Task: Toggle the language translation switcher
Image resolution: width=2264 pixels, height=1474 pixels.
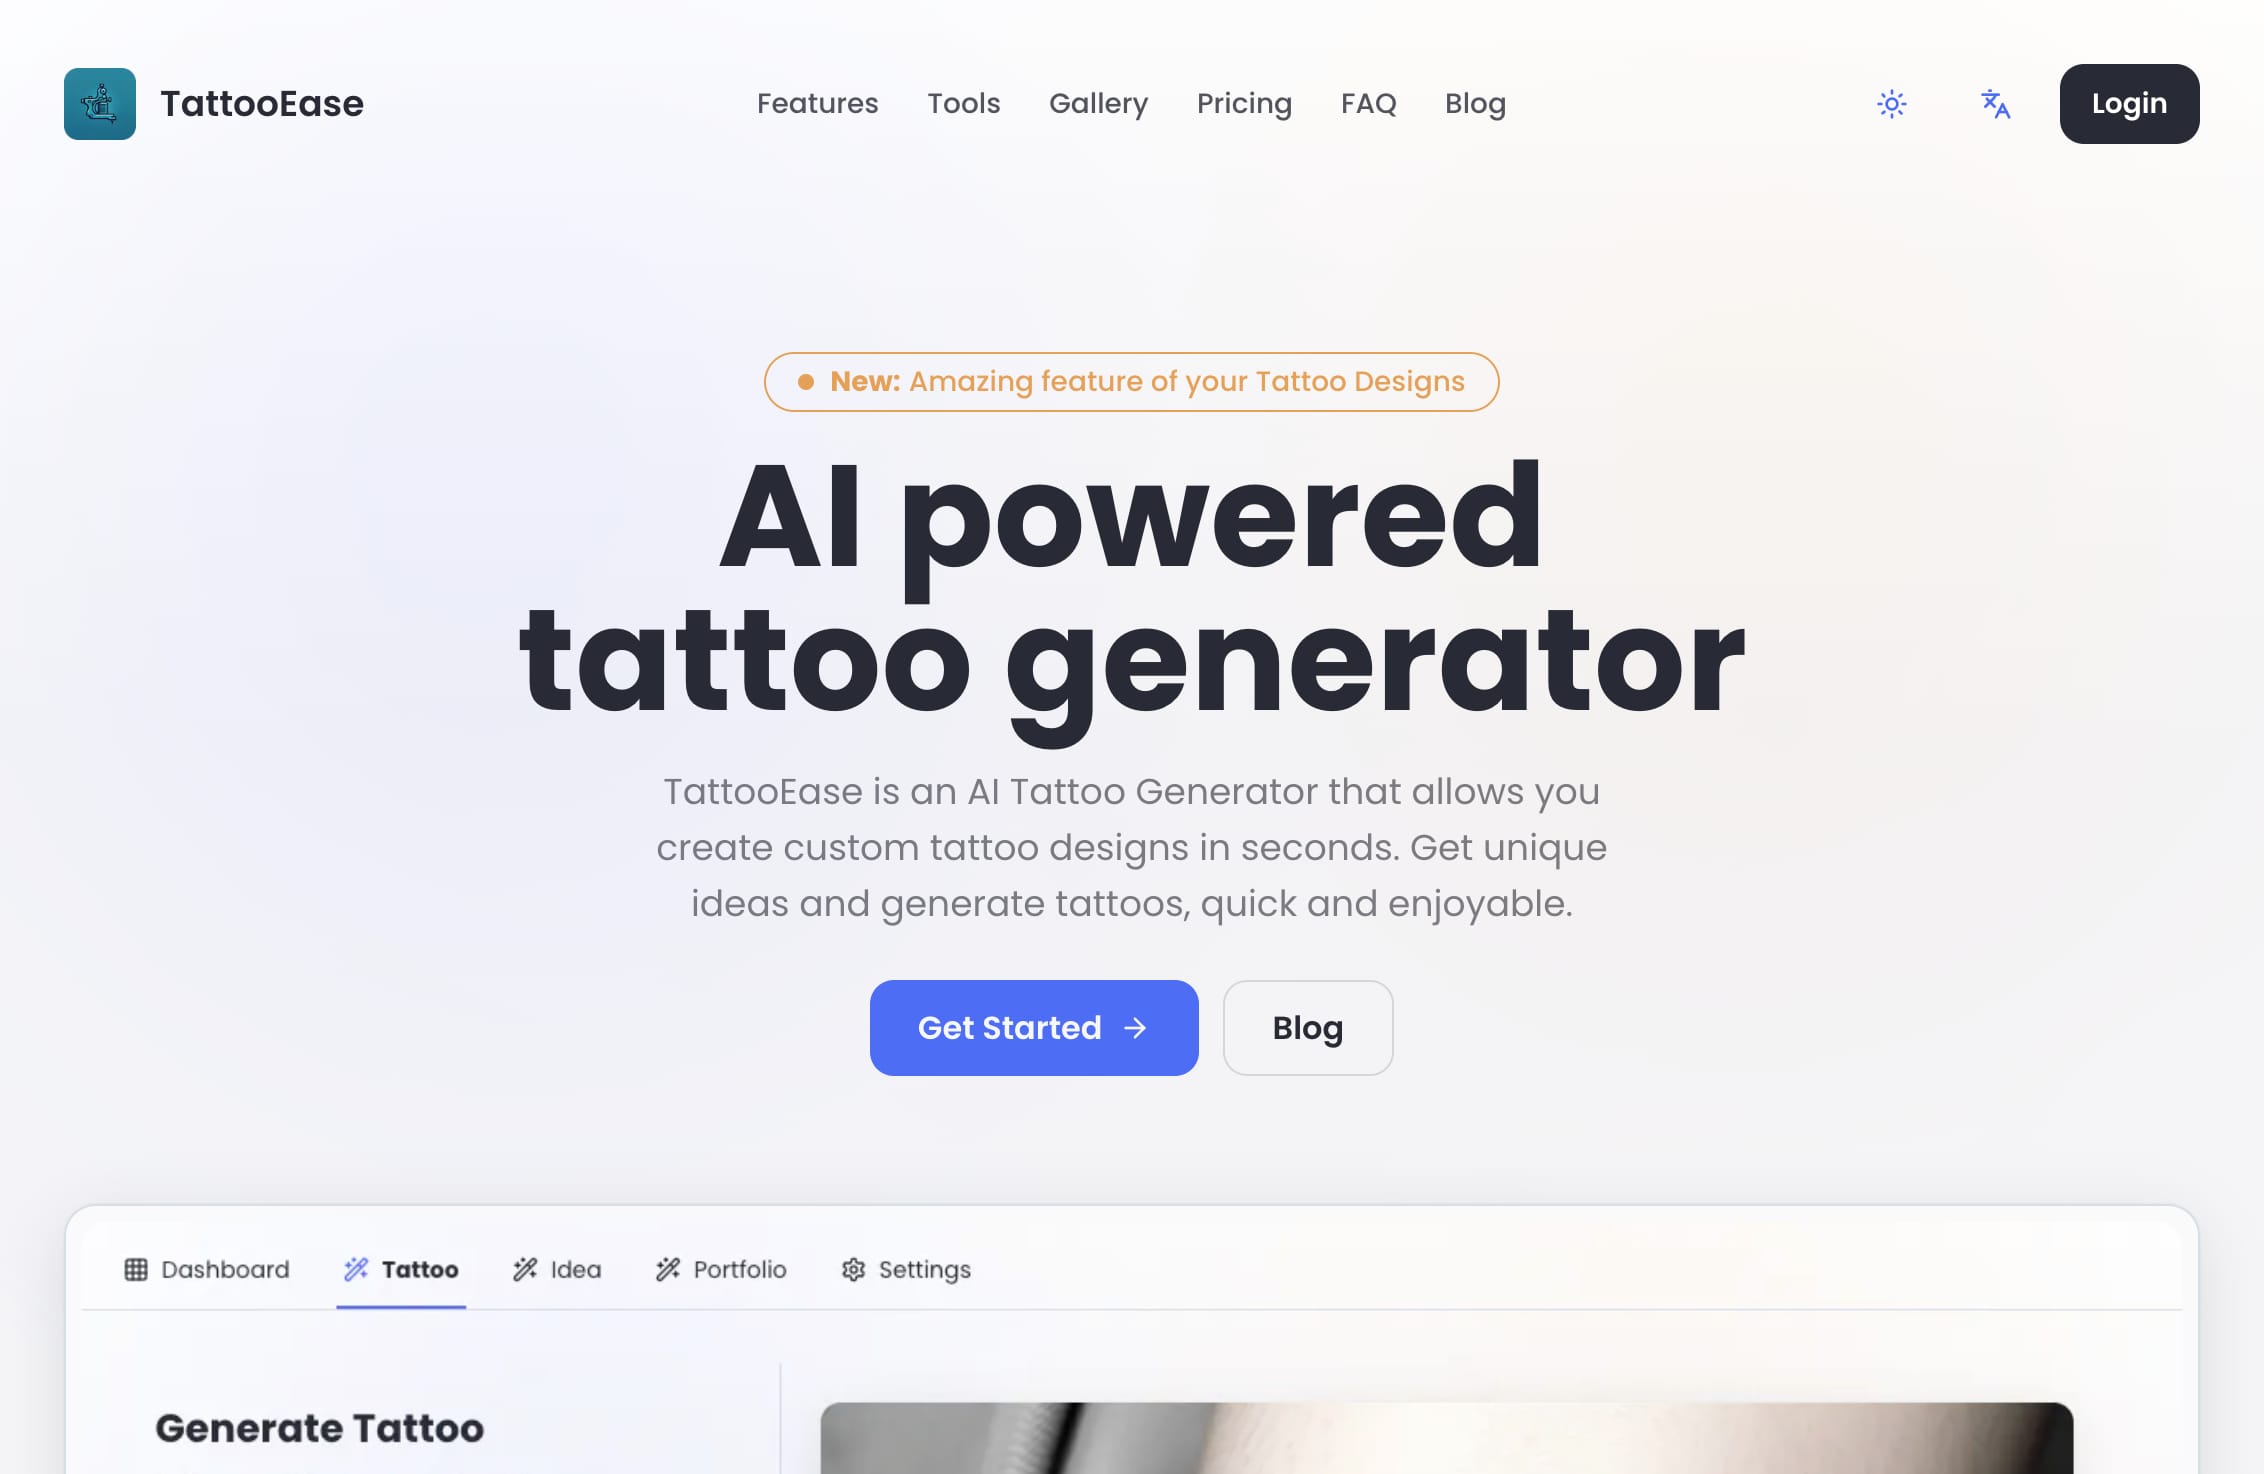Action: click(x=1993, y=104)
